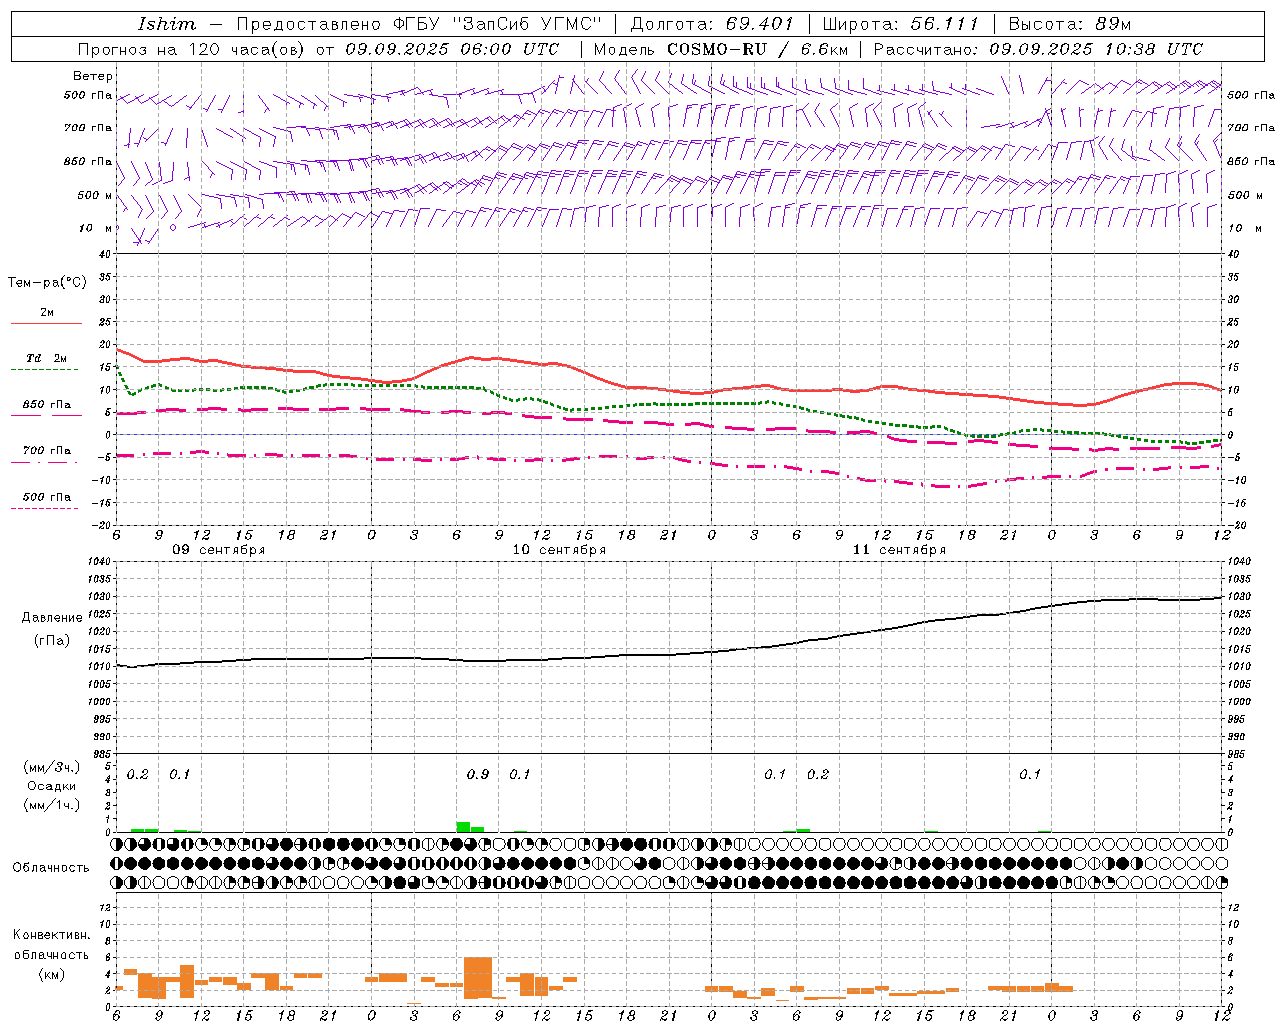Click the tallest orange convective cloud bar

pyautogui.click(x=478, y=978)
